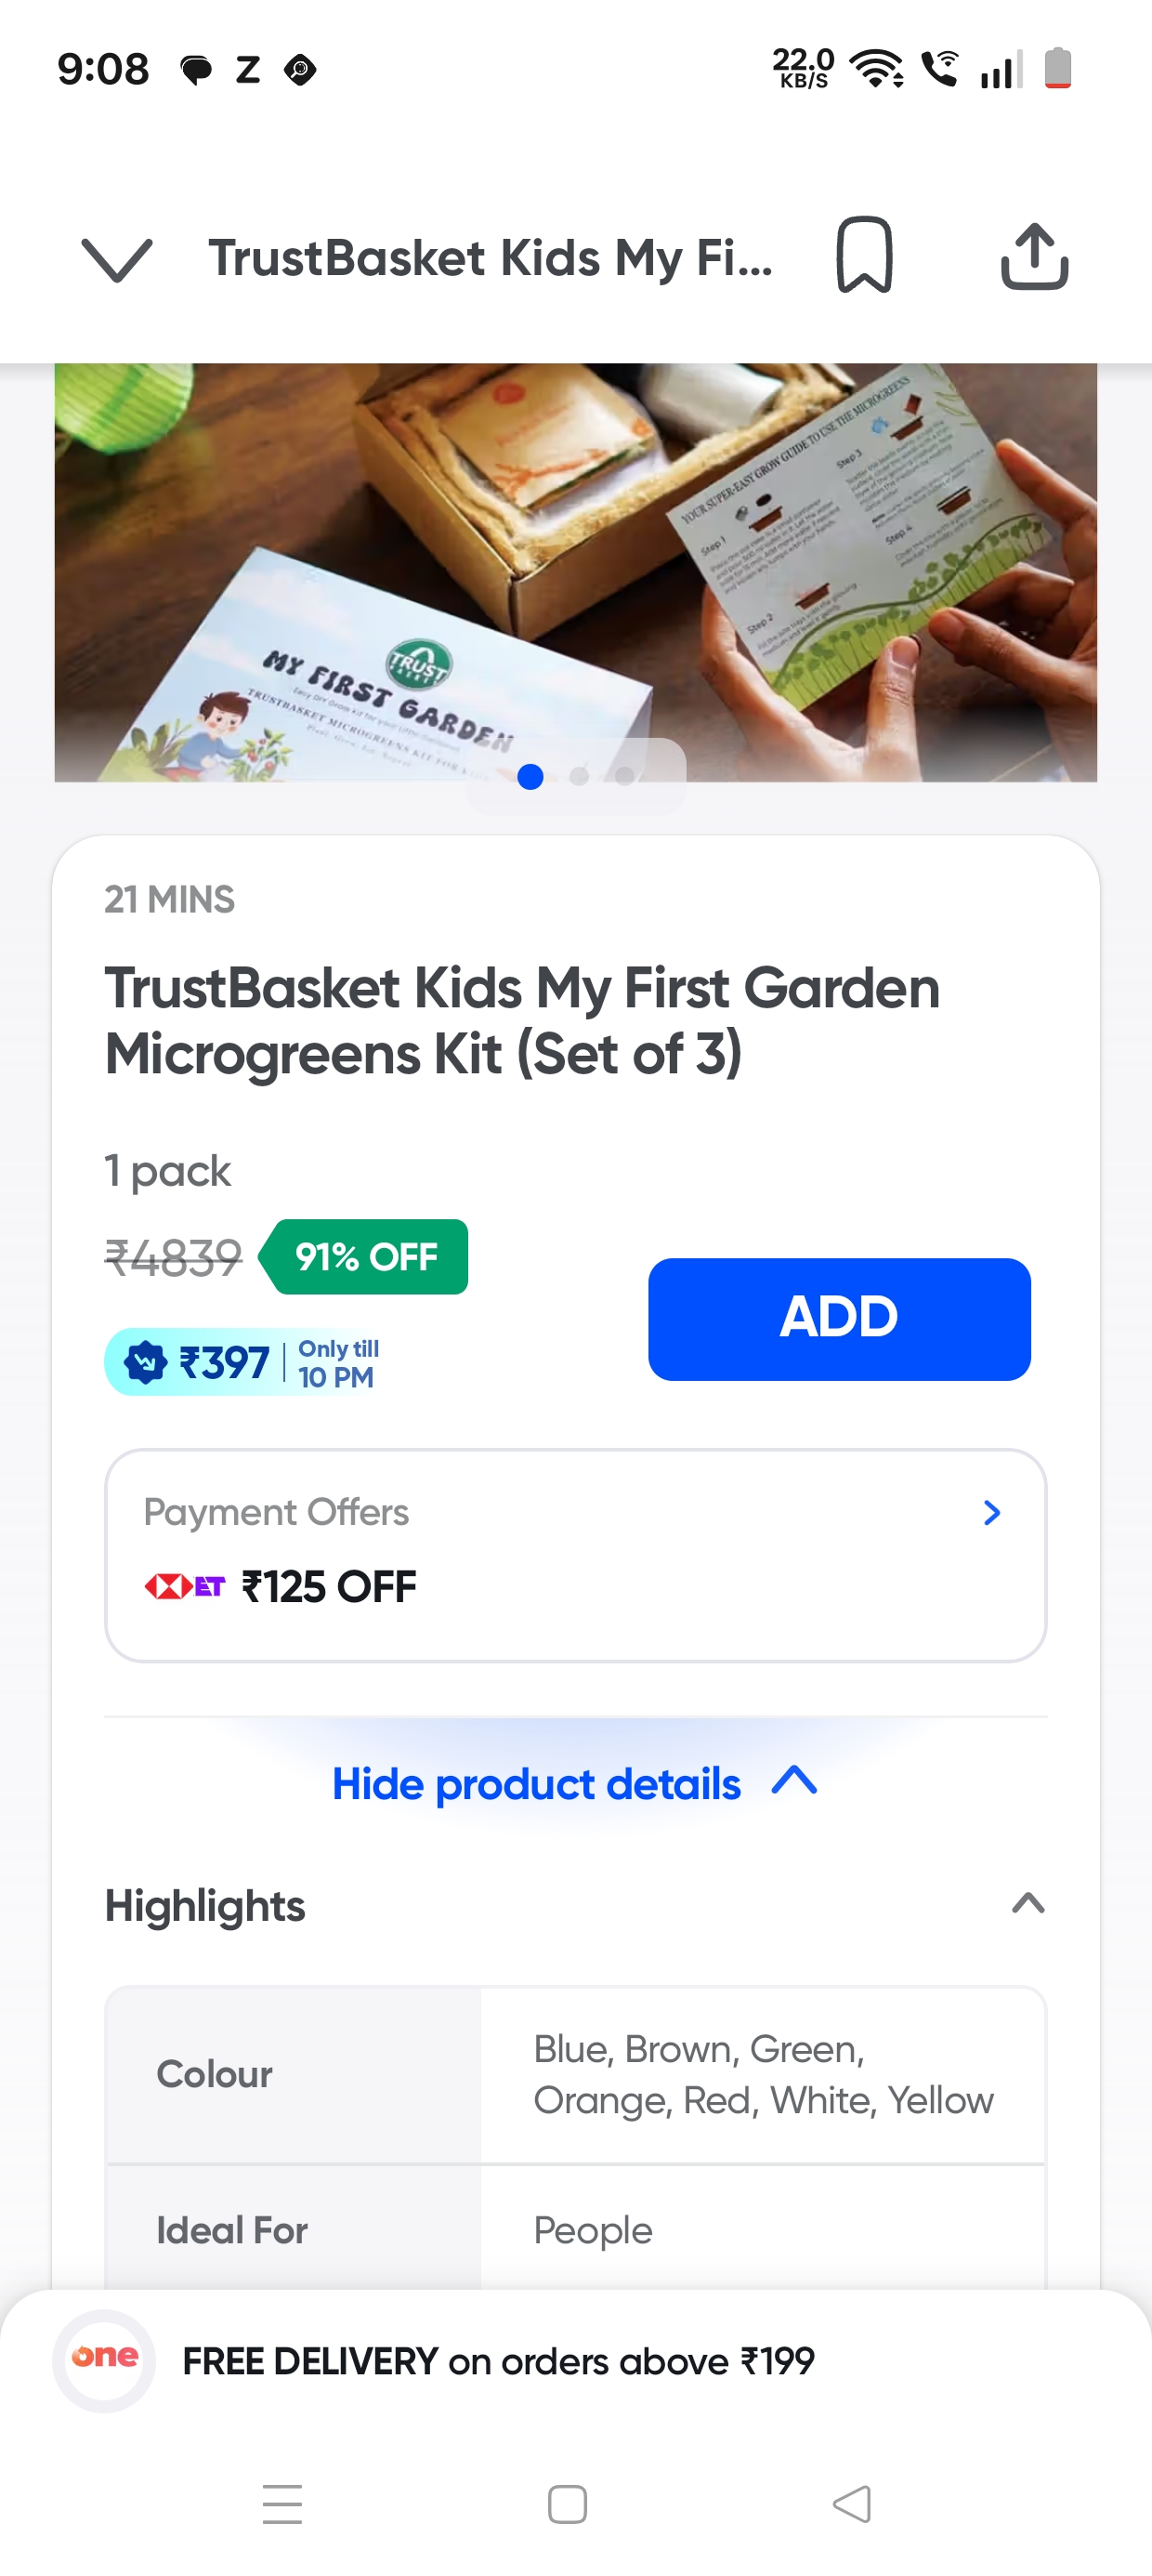
Task: Tap the ₹125 OFF bank offer logo
Action: [x=185, y=1586]
